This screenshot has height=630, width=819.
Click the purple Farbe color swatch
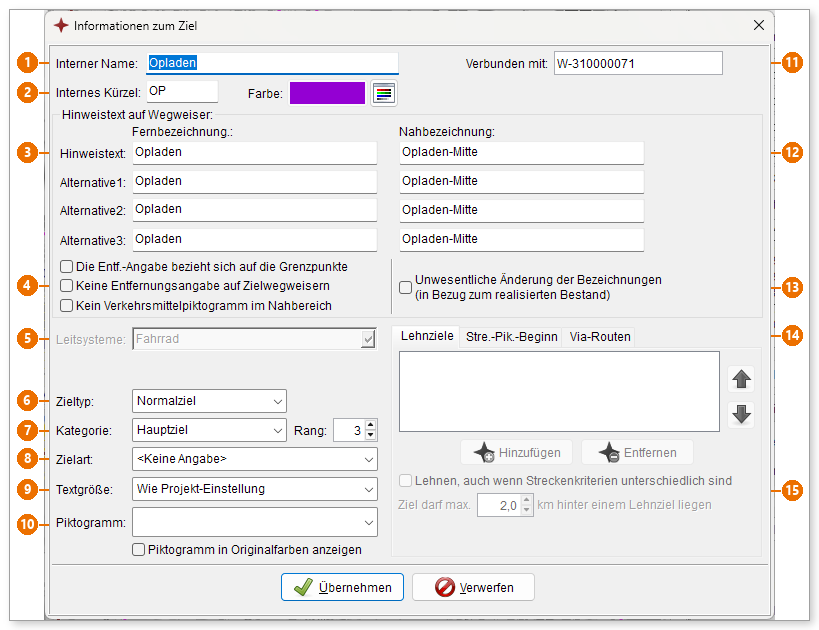click(327, 94)
